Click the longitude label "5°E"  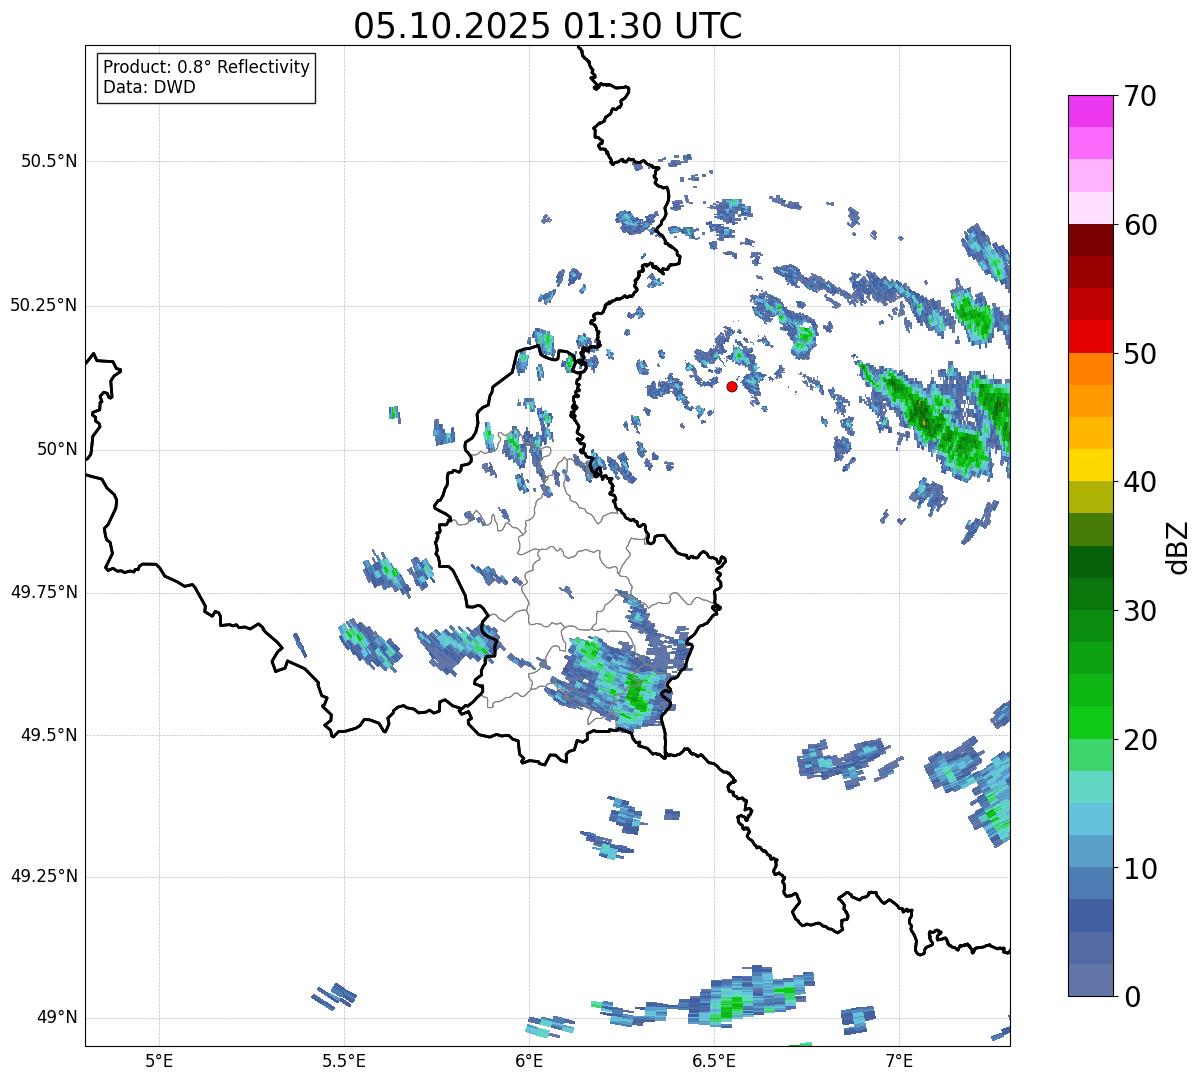(x=159, y=1061)
